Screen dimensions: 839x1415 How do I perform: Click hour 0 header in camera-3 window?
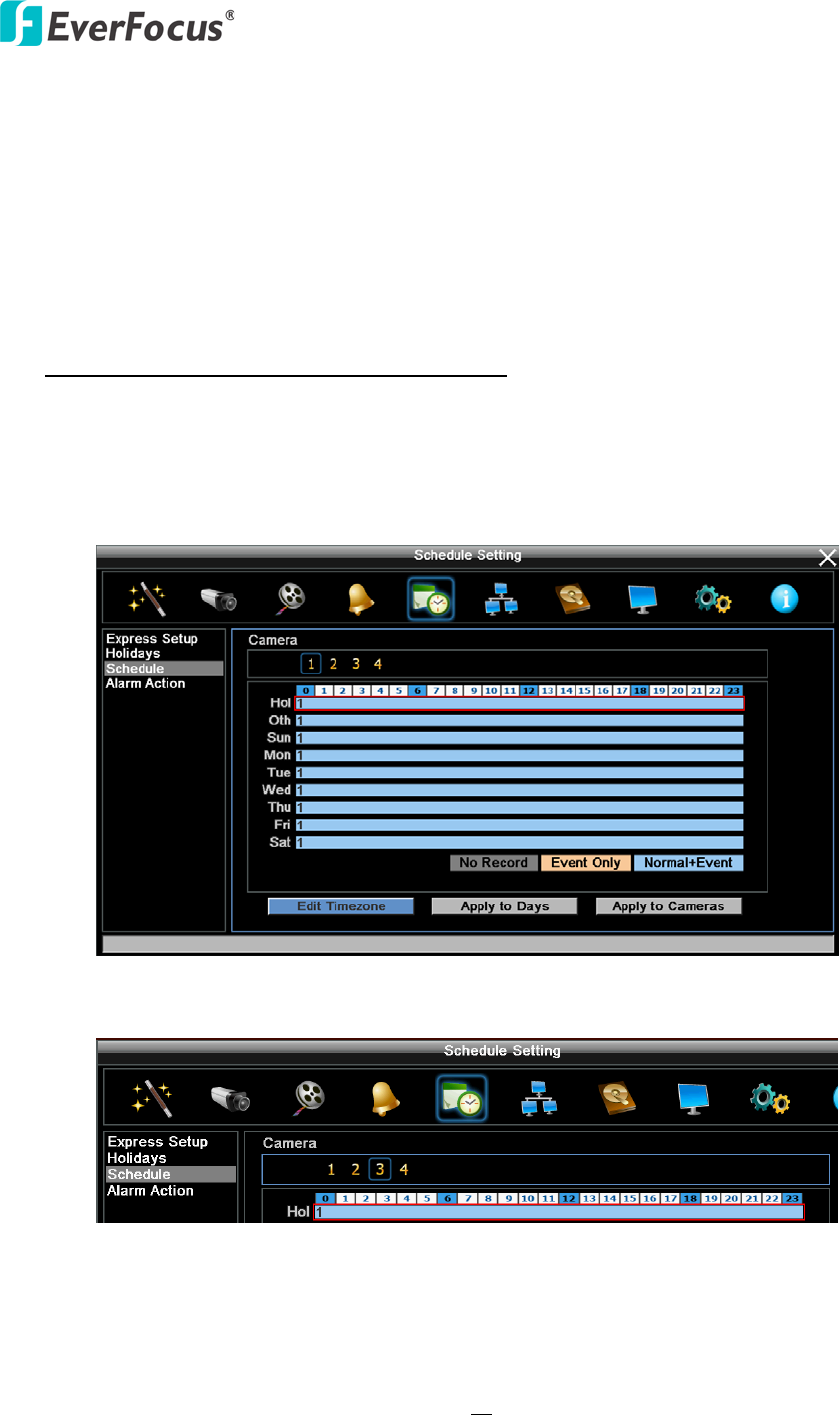point(325,1197)
